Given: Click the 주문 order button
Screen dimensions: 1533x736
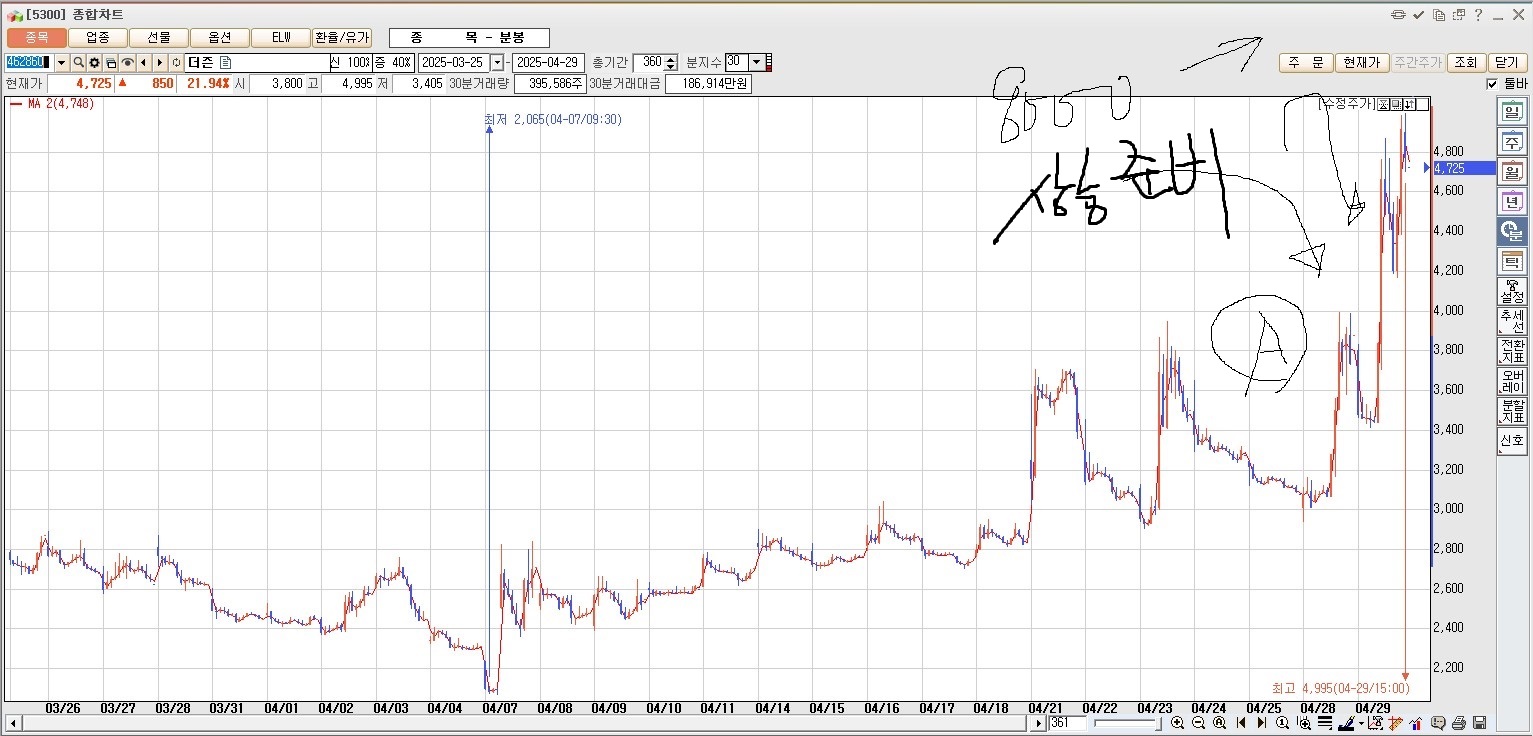Looking at the screenshot, I should pyautogui.click(x=1305, y=62).
